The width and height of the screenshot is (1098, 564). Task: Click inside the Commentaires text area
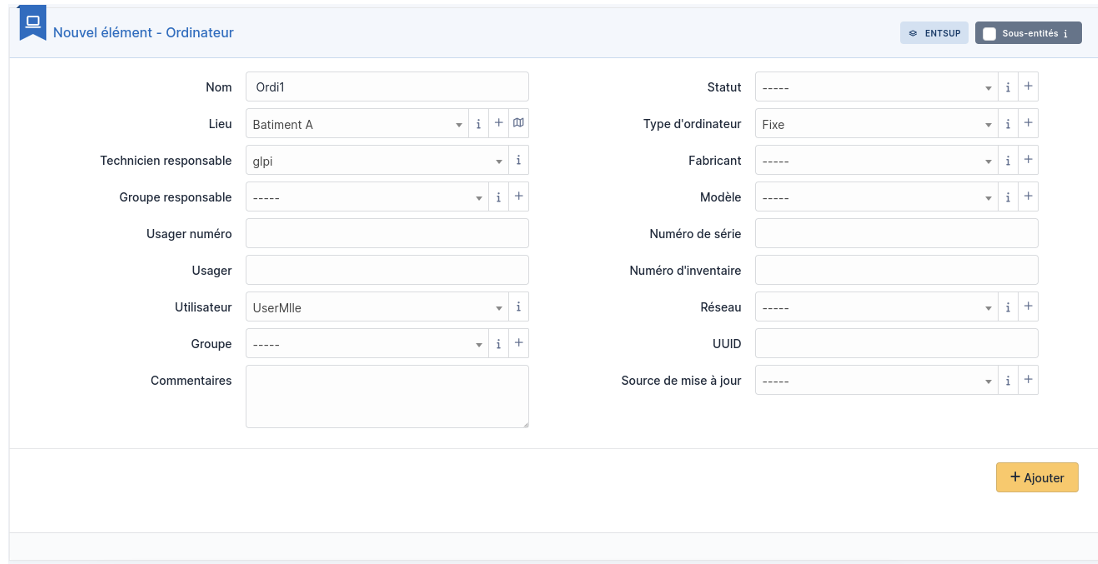pos(386,396)
